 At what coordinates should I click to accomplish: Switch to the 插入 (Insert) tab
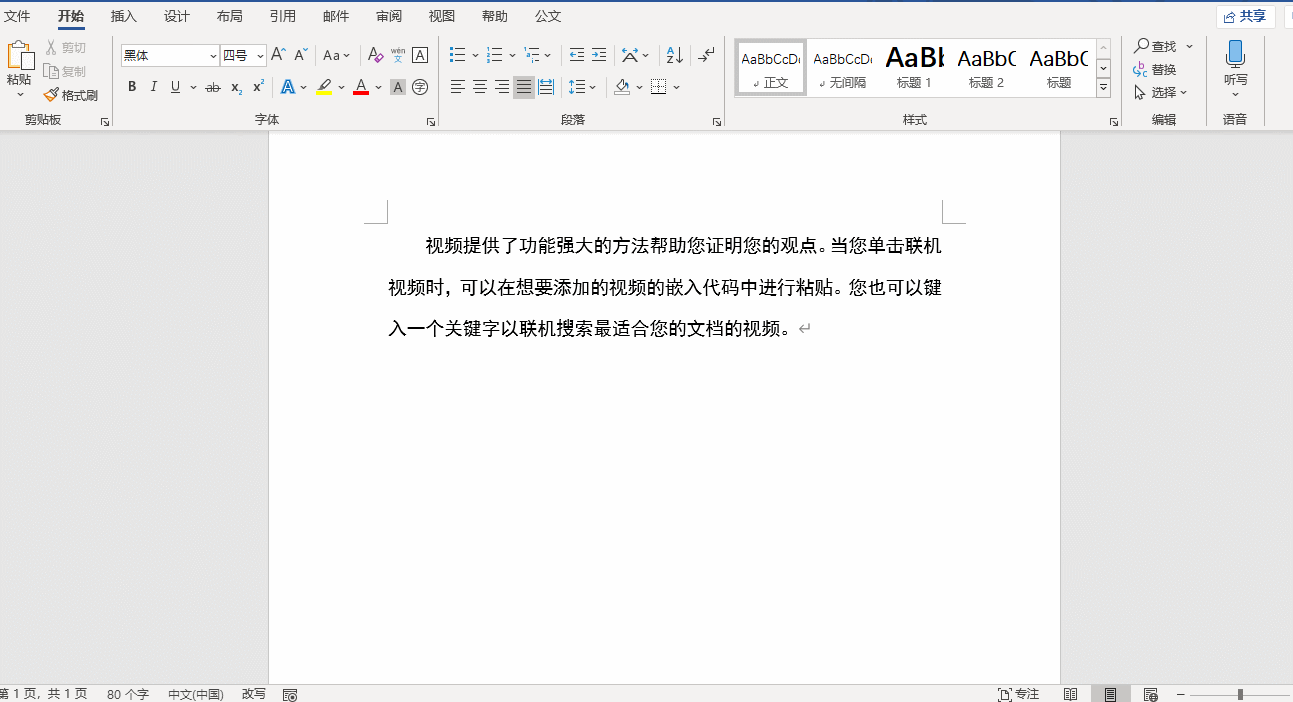click(x=124, y=16)
